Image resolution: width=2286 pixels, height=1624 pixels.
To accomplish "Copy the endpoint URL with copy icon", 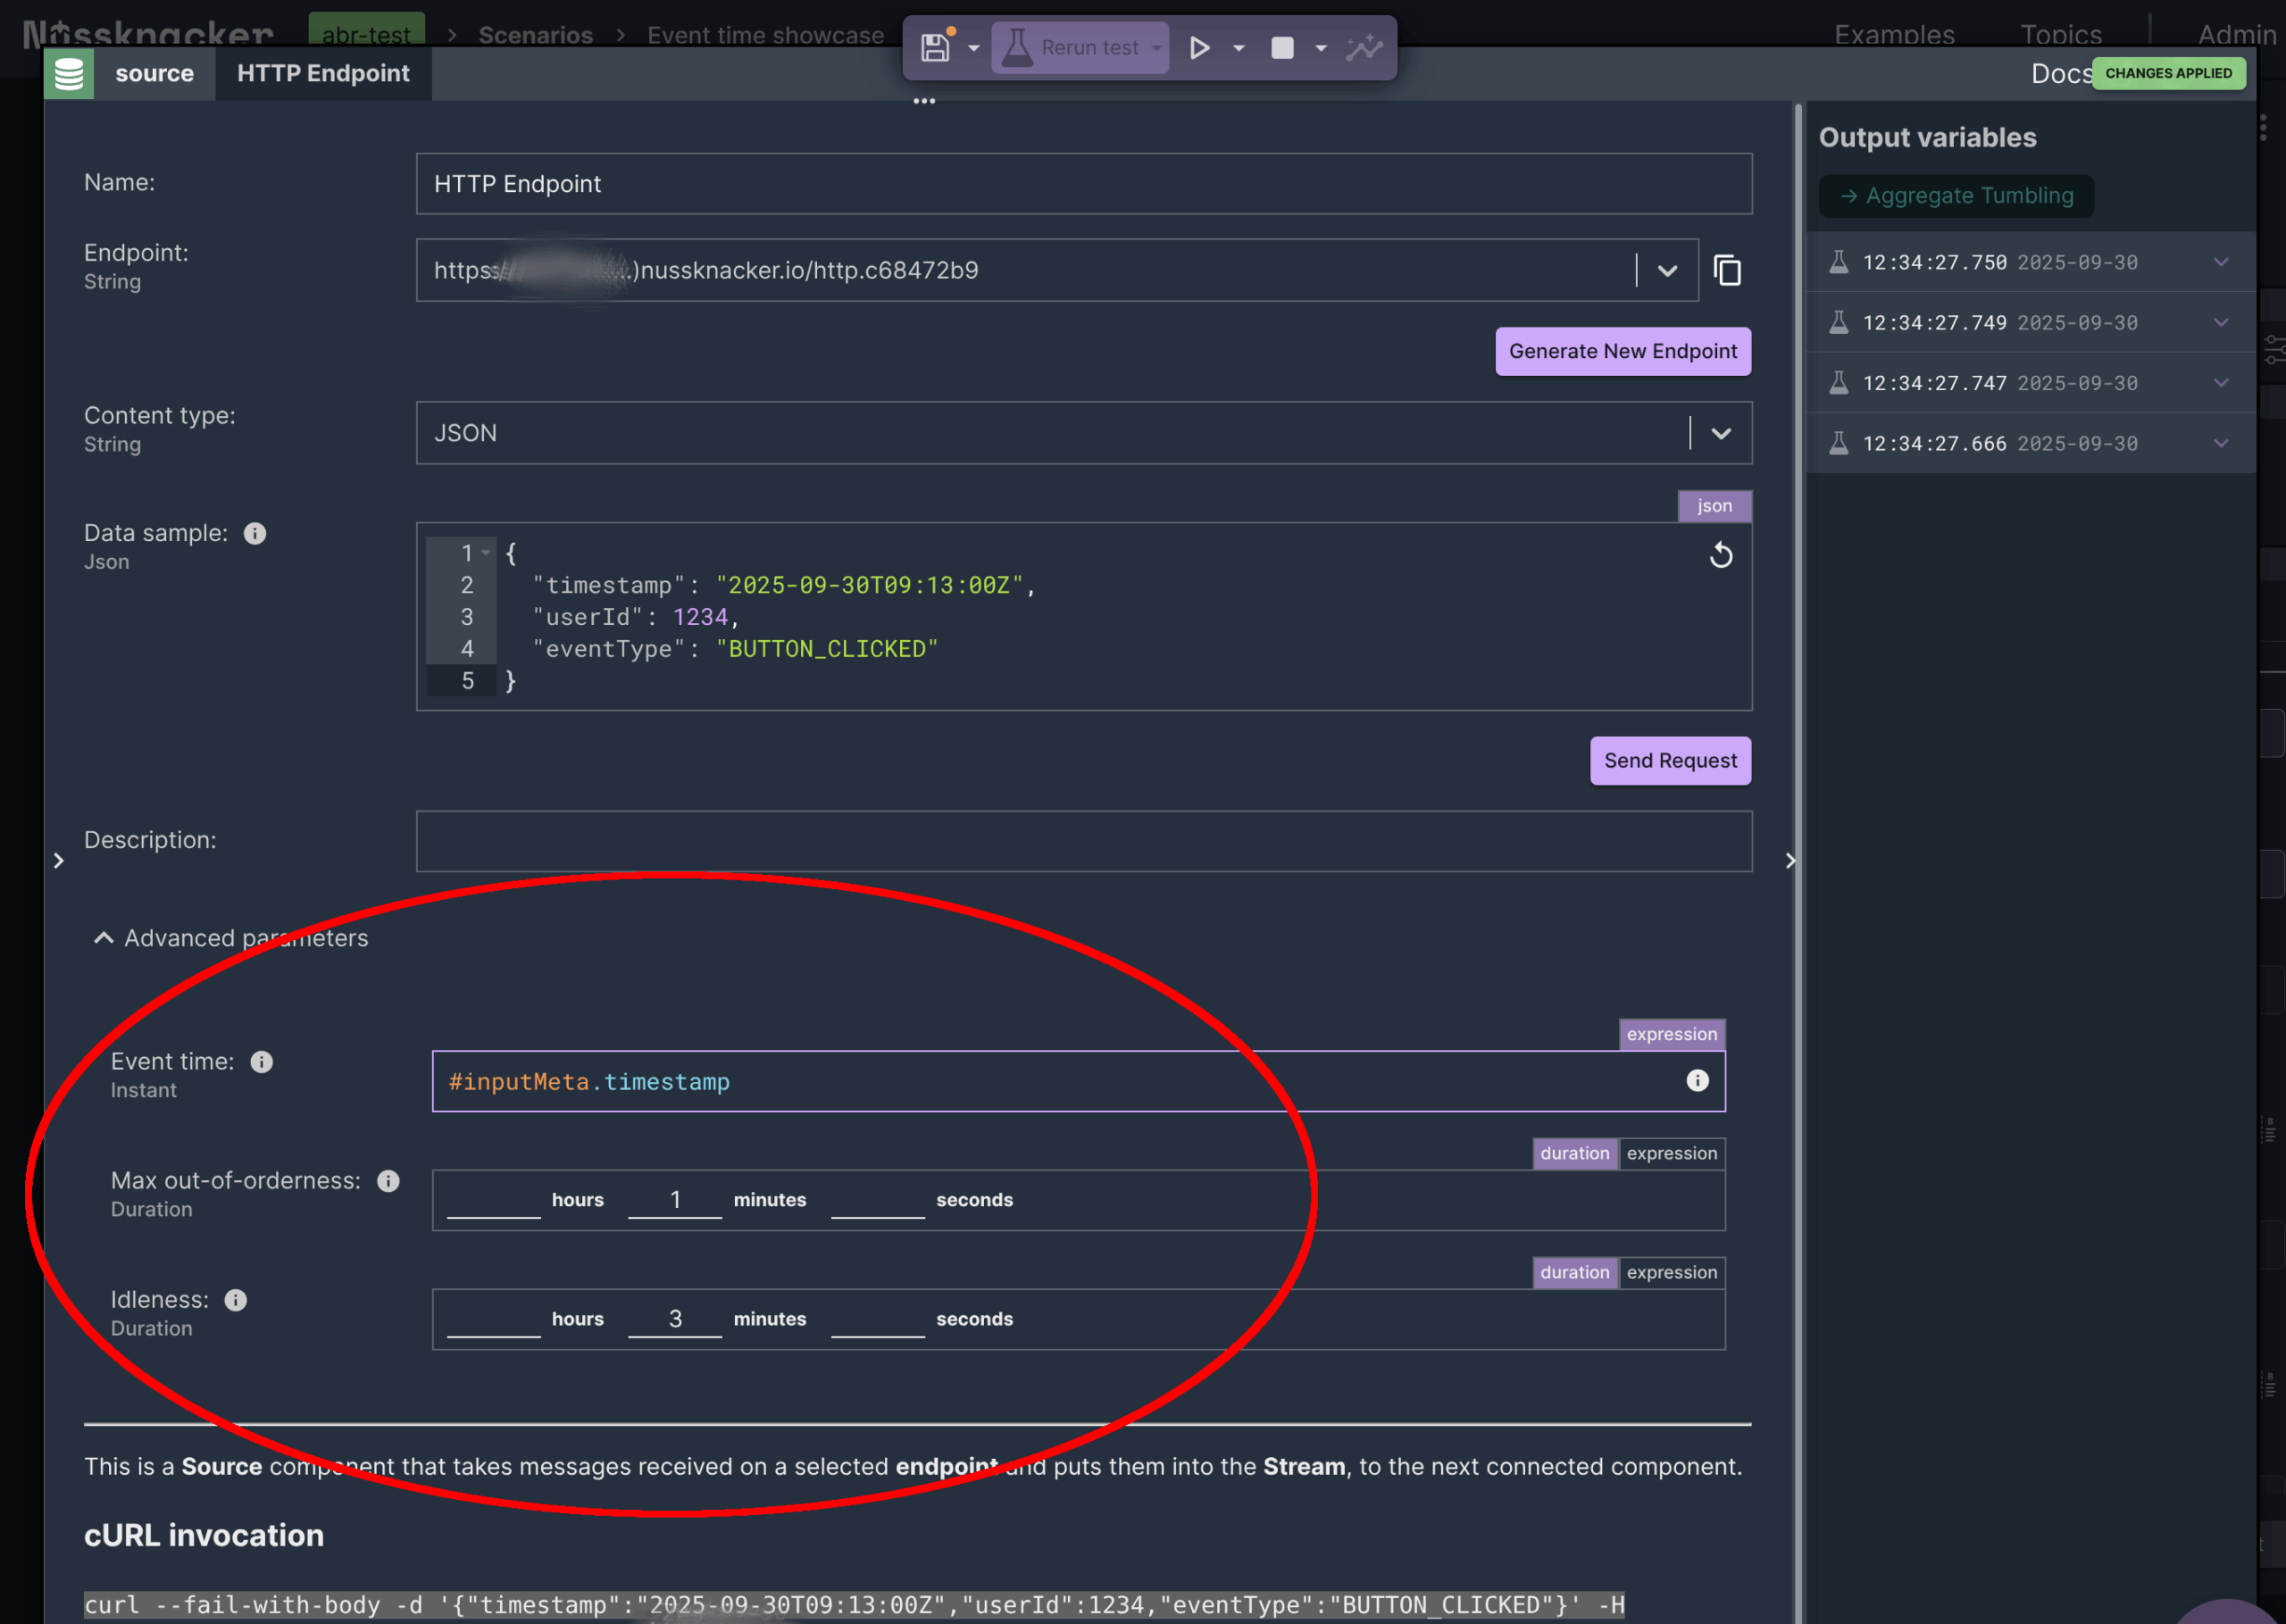I will (1727, 270).
